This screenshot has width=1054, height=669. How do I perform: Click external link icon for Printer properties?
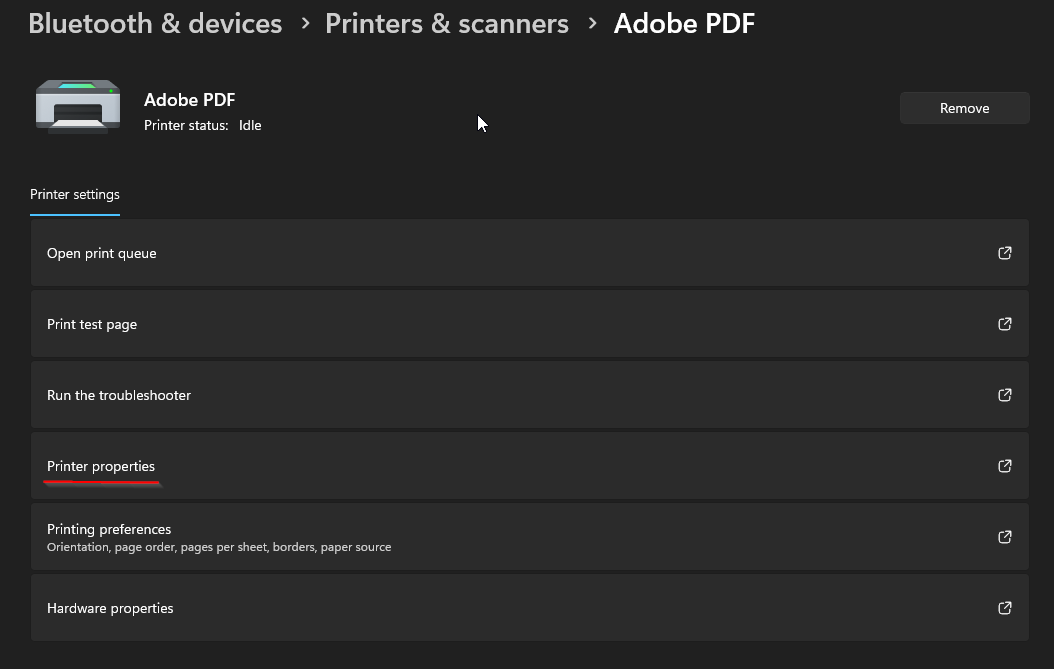click(x=1004, y=466)
